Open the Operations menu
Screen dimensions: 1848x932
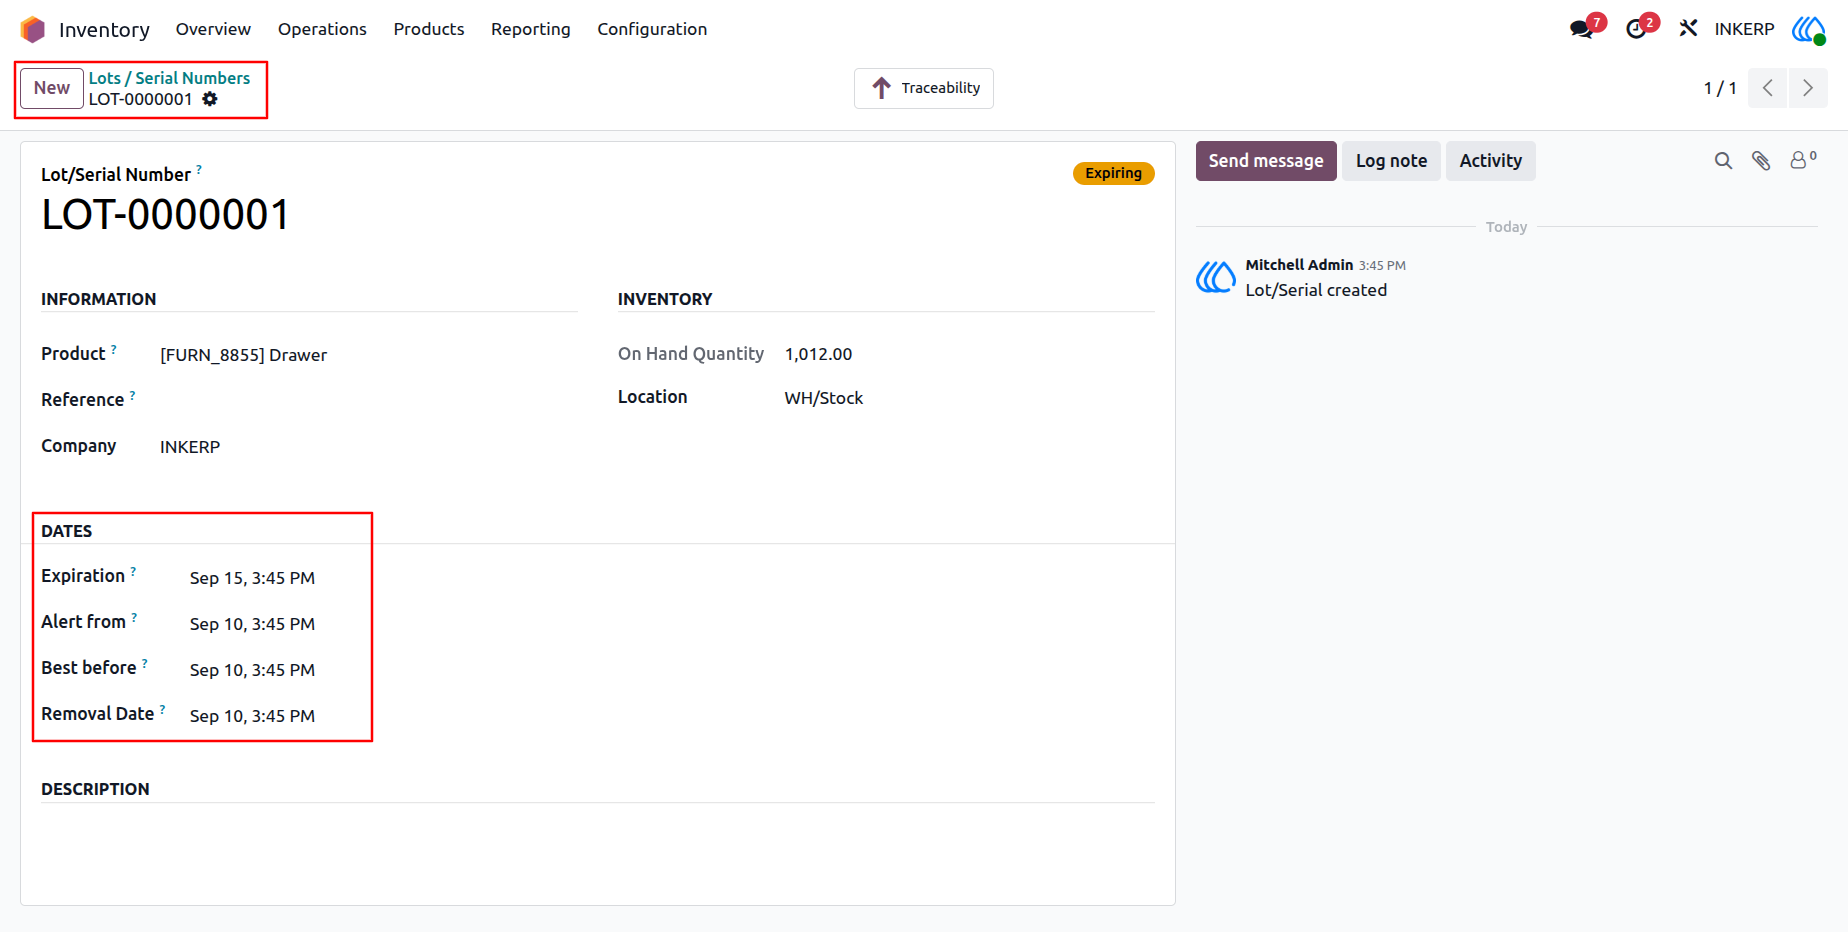coord(322,29)
